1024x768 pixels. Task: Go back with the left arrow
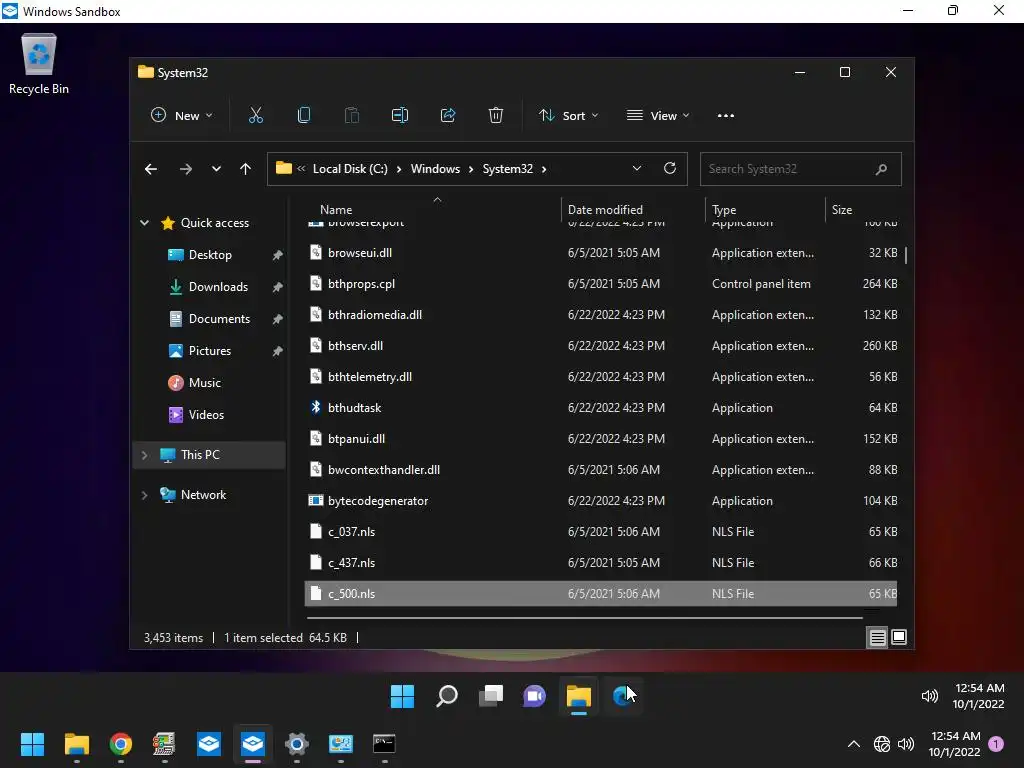coord(151,169)
